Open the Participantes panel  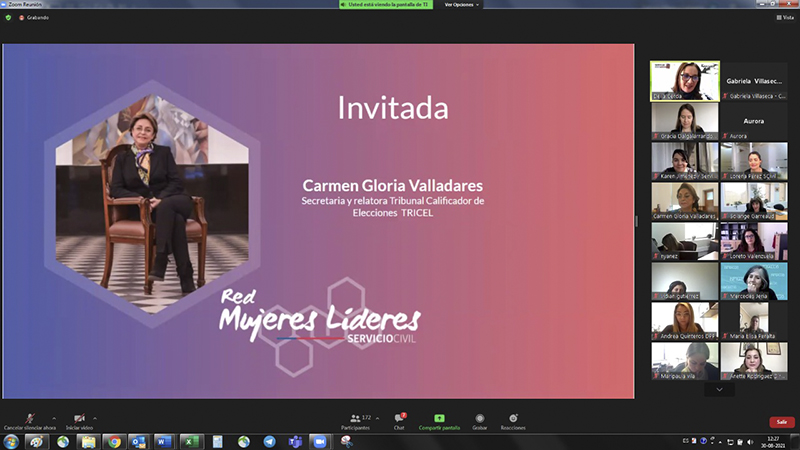356,421
